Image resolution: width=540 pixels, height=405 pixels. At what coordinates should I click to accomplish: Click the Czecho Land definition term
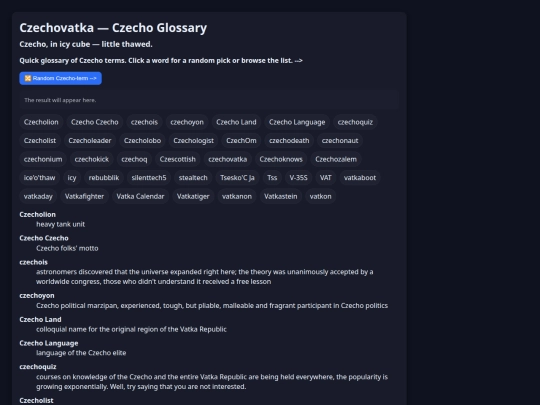40,320
